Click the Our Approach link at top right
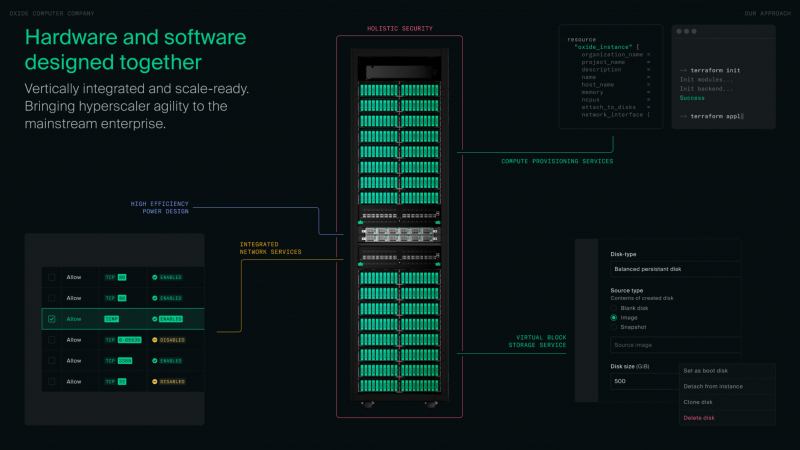This screenshot has width=800, height=450. 766,12
